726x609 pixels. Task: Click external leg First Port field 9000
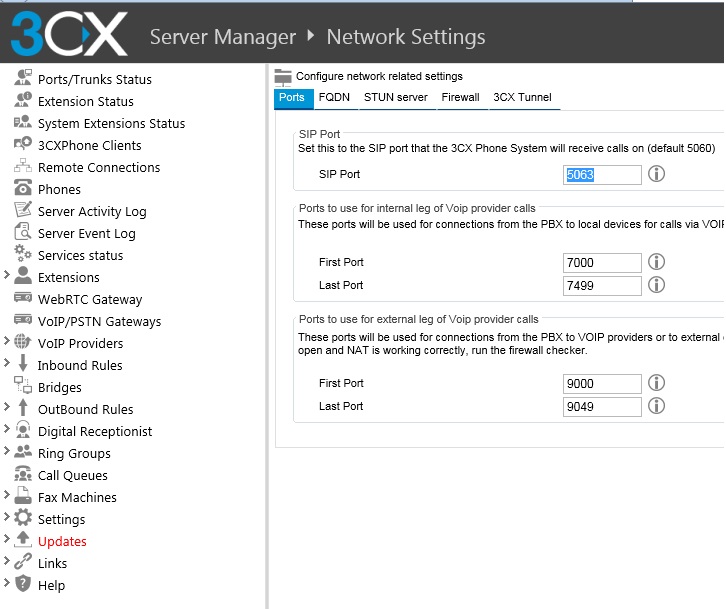(602, 383)
